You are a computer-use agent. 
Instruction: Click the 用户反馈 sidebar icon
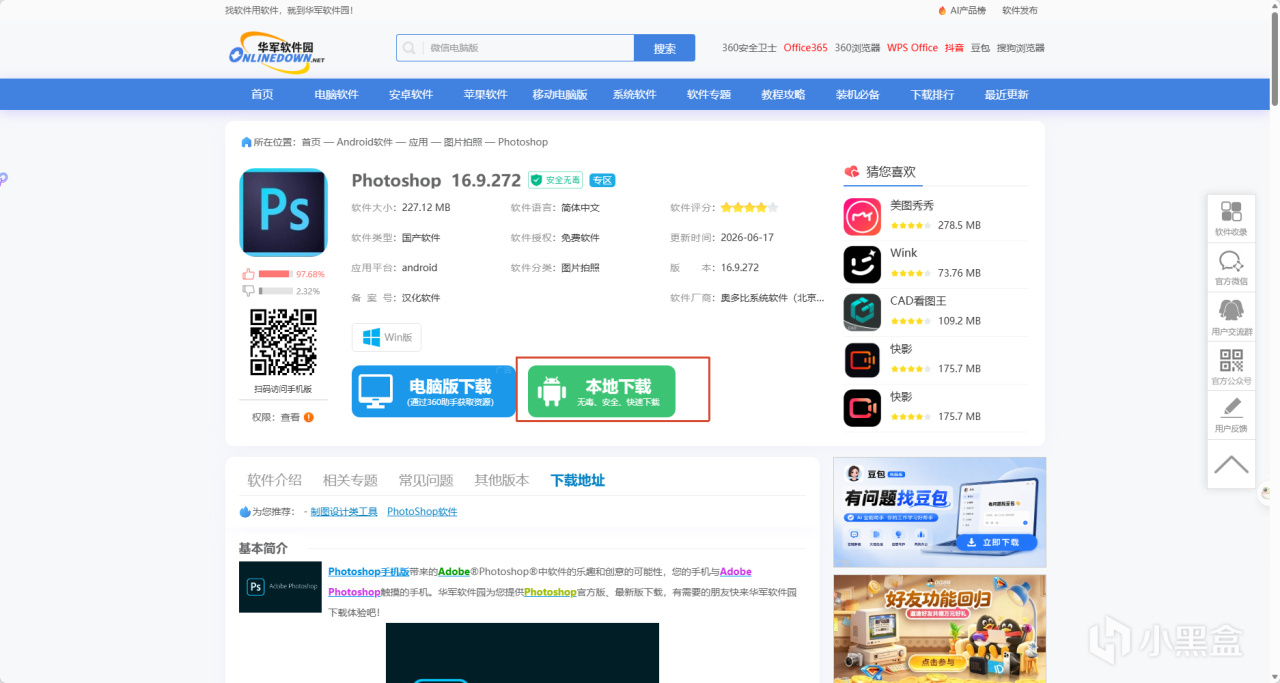1231,414
